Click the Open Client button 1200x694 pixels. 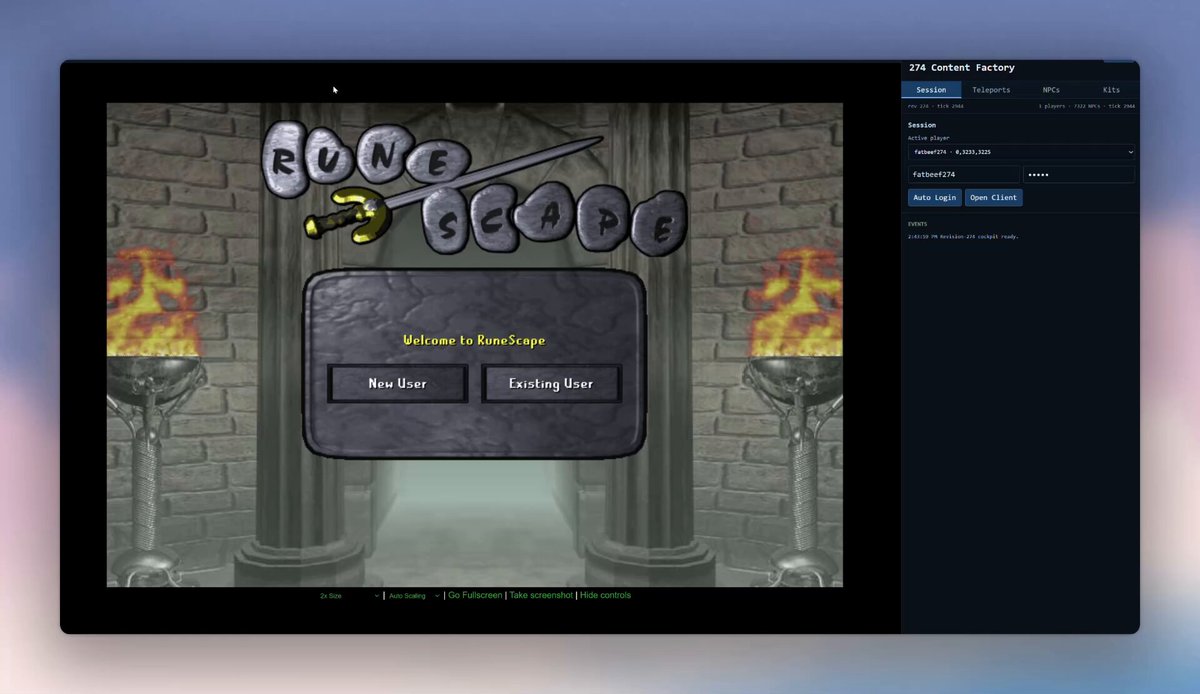(x=994, y=198)
